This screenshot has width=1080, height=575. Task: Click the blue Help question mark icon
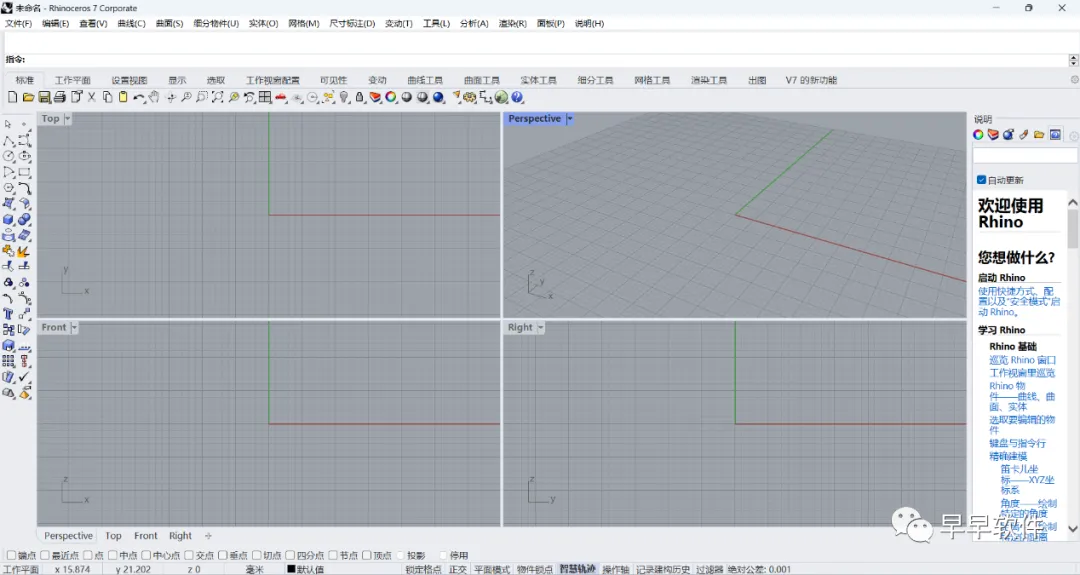517,97
